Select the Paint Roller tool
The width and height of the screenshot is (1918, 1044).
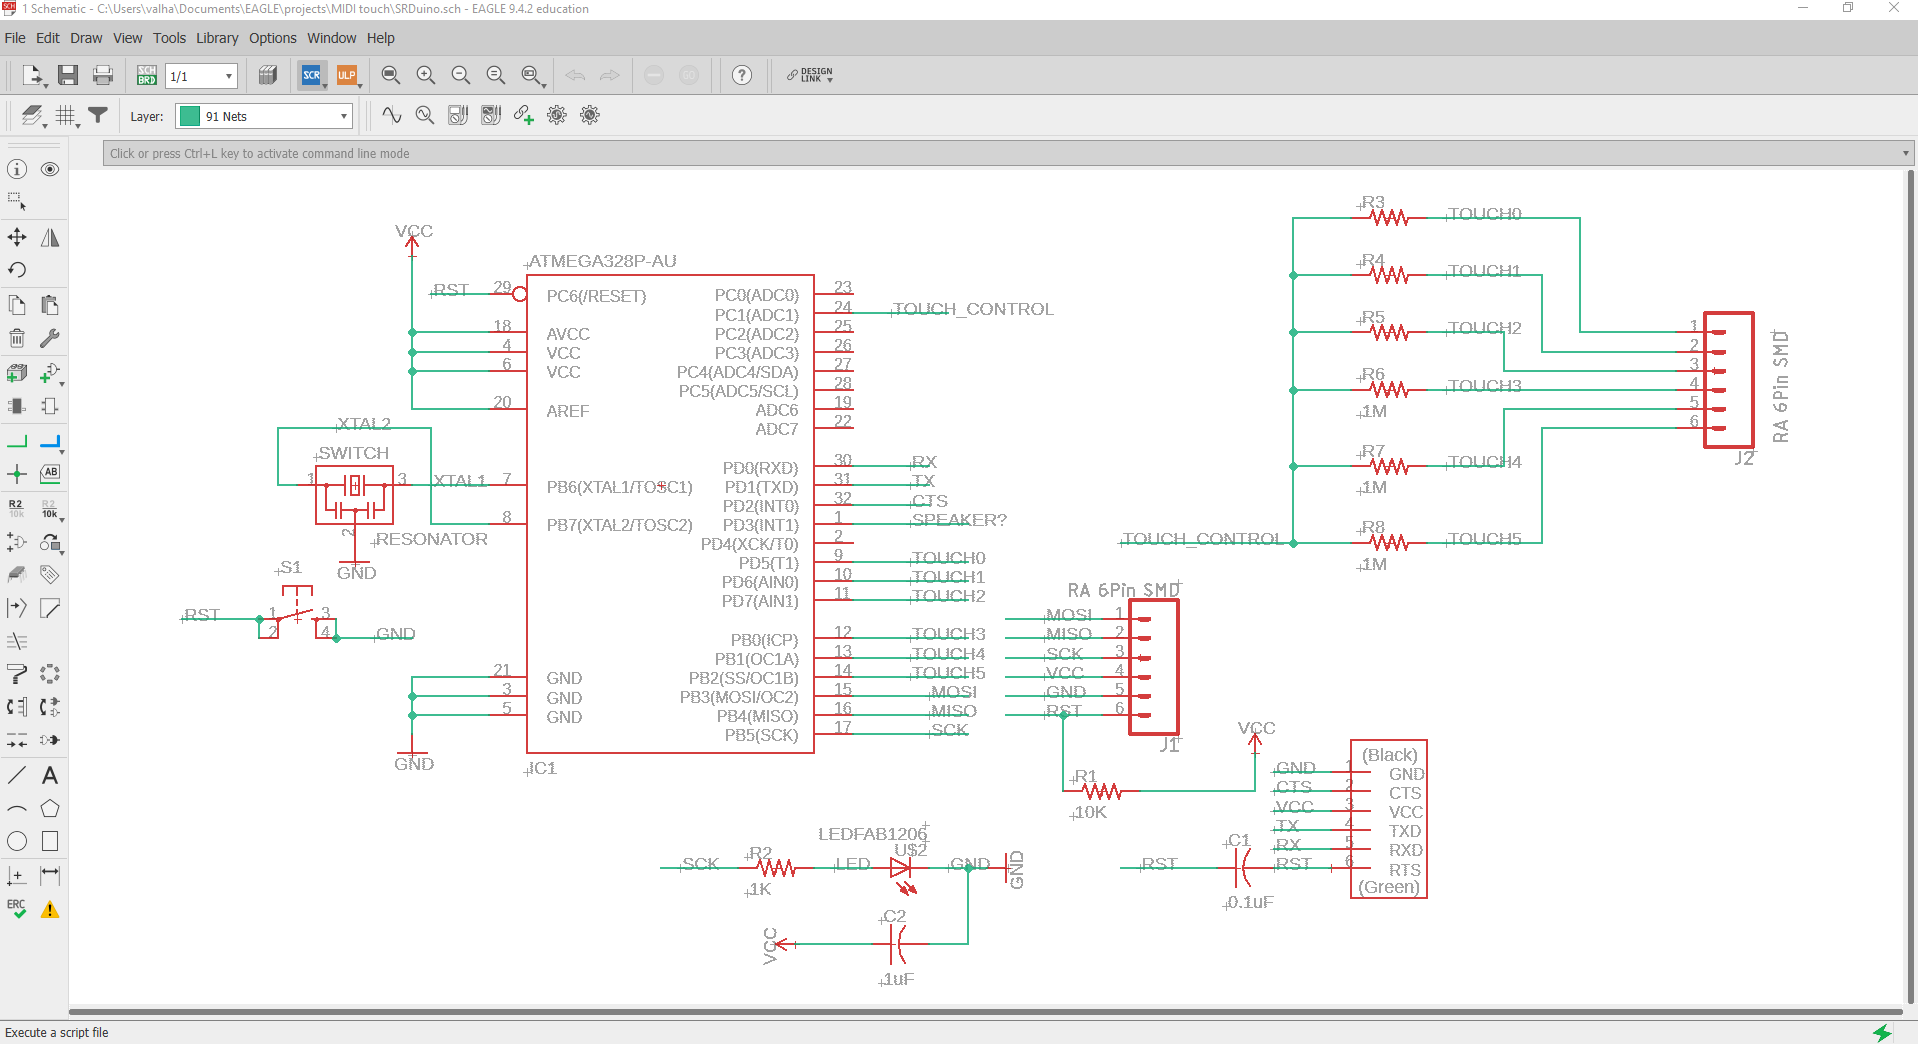[x=17, y=674]
